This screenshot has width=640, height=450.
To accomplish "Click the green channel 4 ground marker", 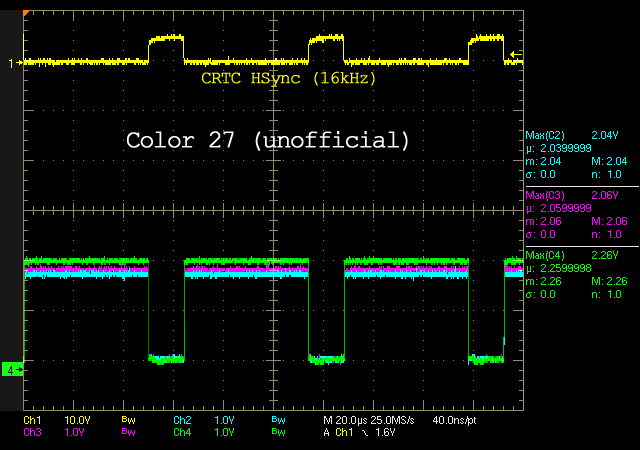I will tap(12, 370).
